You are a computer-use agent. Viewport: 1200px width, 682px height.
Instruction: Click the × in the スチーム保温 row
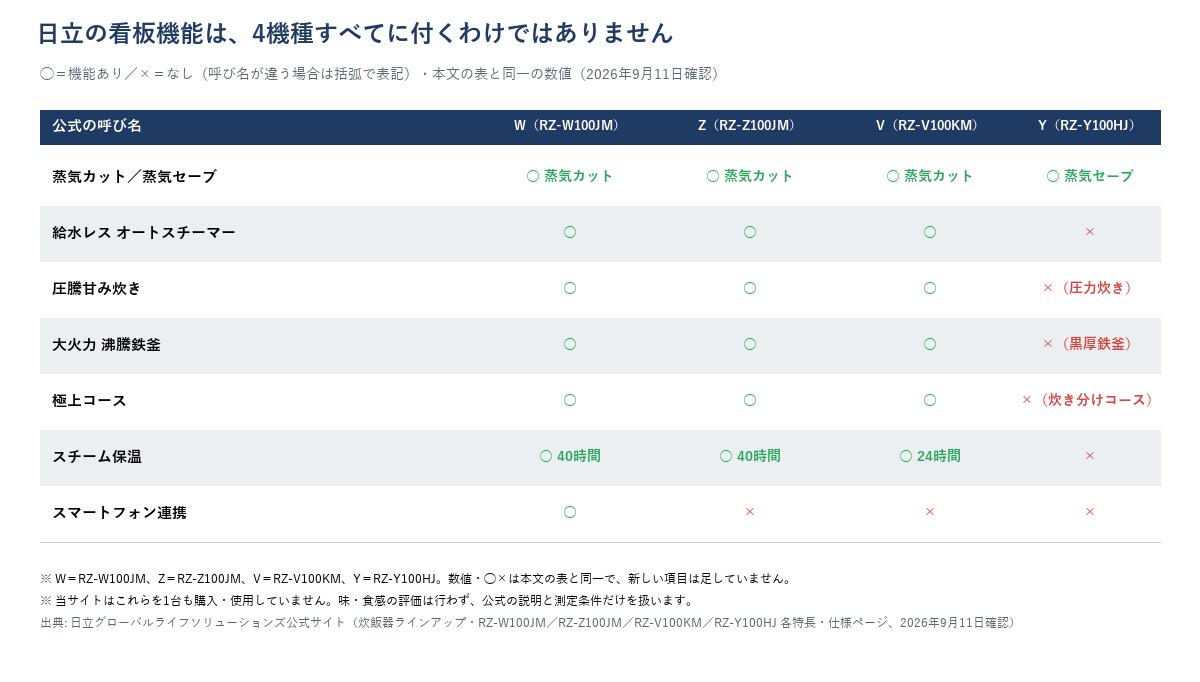pyautogui.click(x=1090, y=456)
